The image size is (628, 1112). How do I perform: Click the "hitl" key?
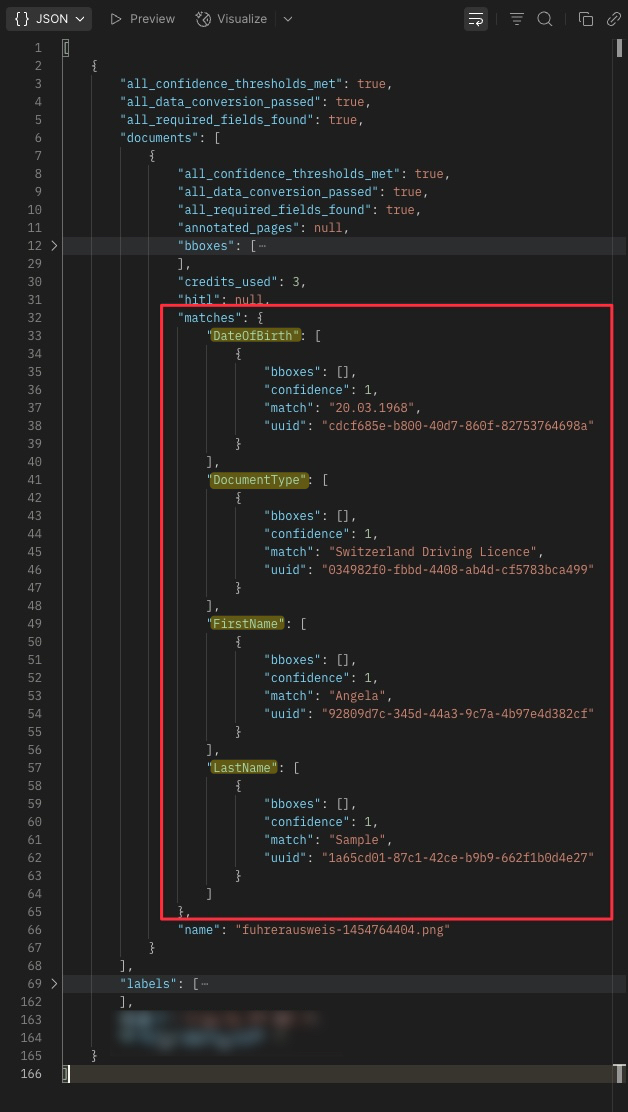(x=198, y=300)
